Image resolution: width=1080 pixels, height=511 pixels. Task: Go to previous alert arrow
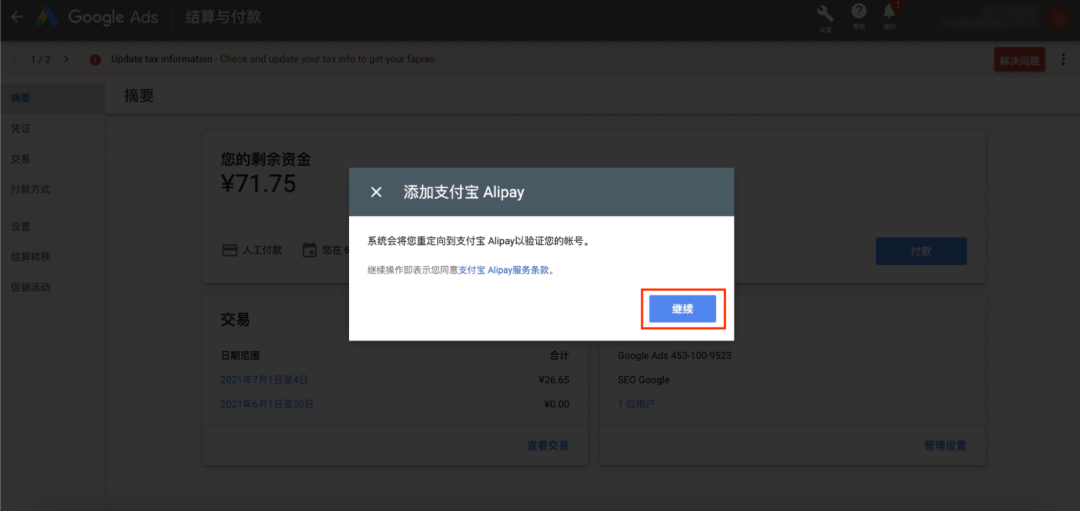(x=15, y=60)
